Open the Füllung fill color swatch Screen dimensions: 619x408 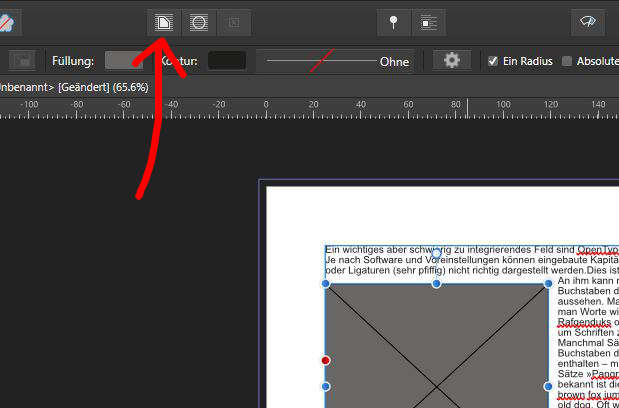[124, 61]
